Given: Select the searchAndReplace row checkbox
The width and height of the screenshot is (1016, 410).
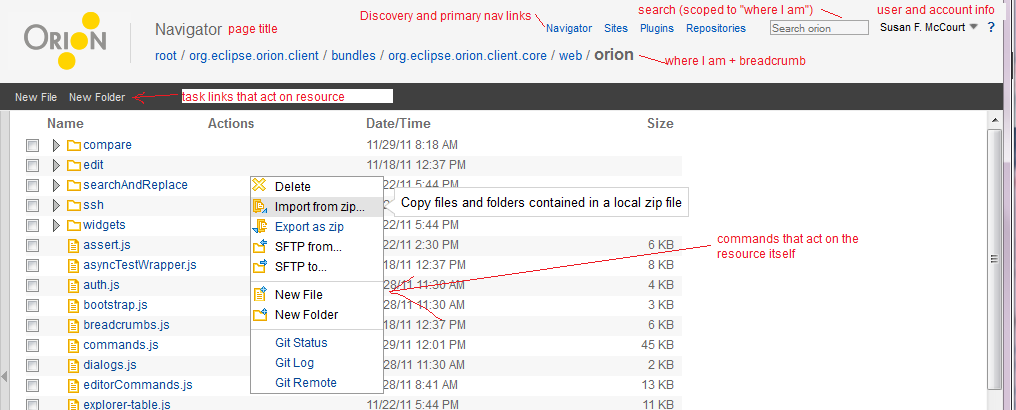Looking at the screenshot, I should 32,186.
